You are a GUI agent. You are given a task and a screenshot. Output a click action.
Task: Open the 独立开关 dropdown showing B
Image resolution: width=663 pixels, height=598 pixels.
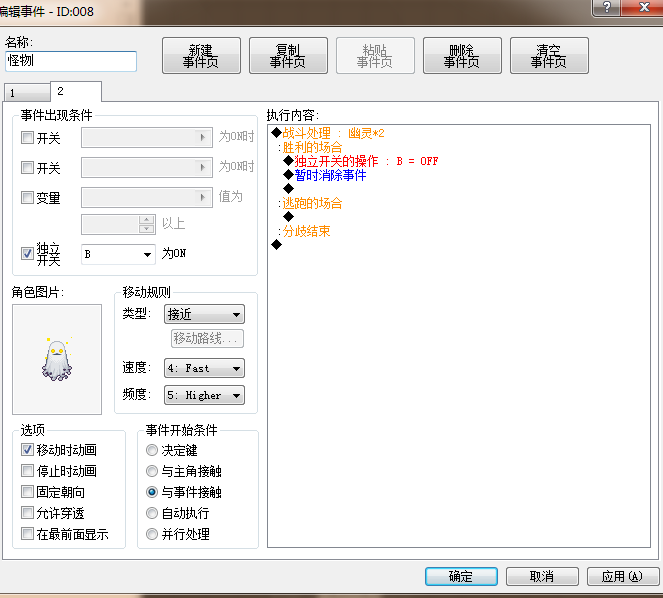(118, 254)
